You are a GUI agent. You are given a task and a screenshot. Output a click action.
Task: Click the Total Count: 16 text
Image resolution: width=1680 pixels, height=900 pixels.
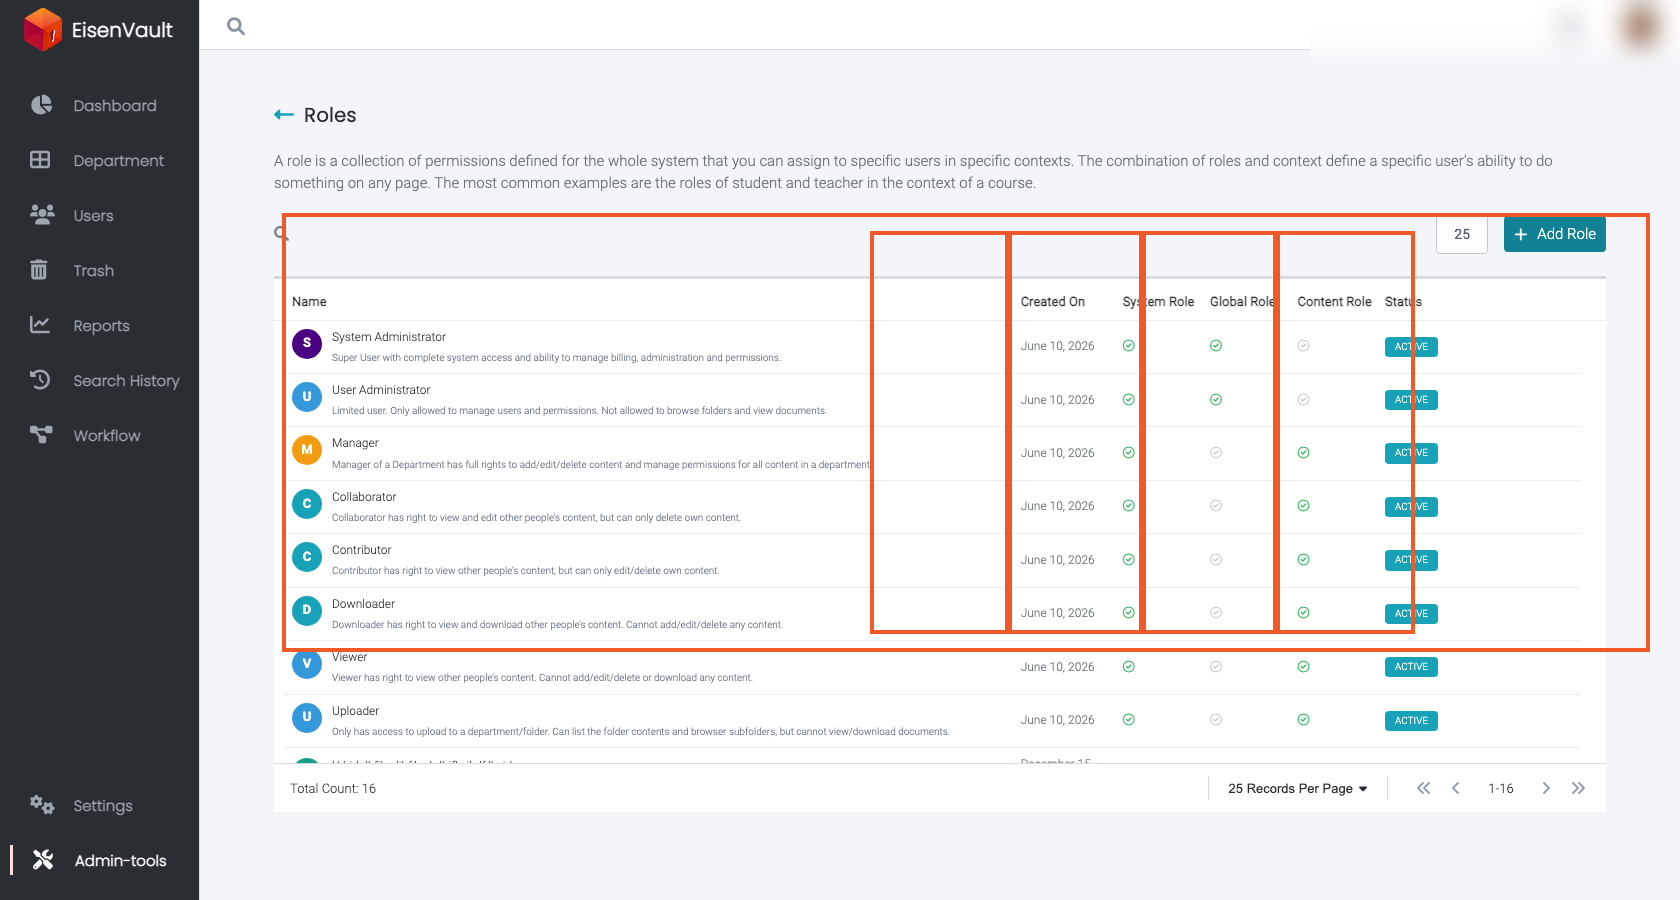click(333, 789)
